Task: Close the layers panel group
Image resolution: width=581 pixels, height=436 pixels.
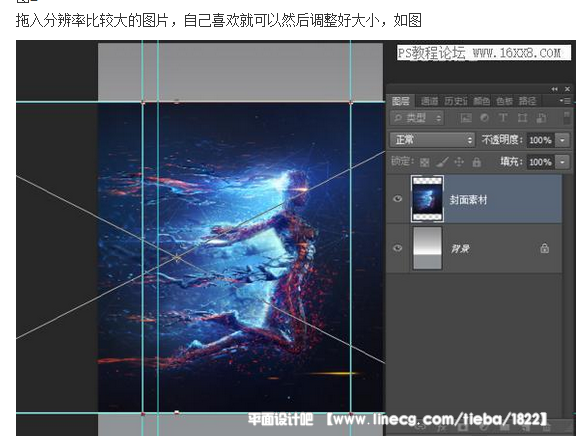Action: click(567, 89)
